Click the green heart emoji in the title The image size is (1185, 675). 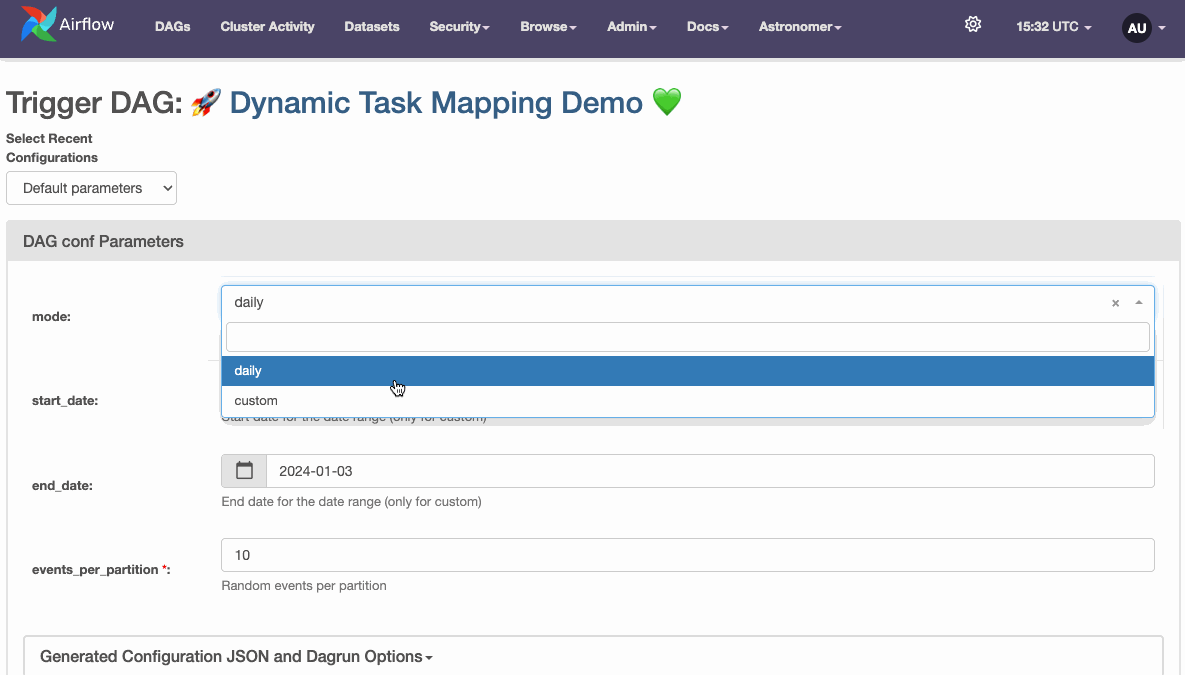coord(666,101)
